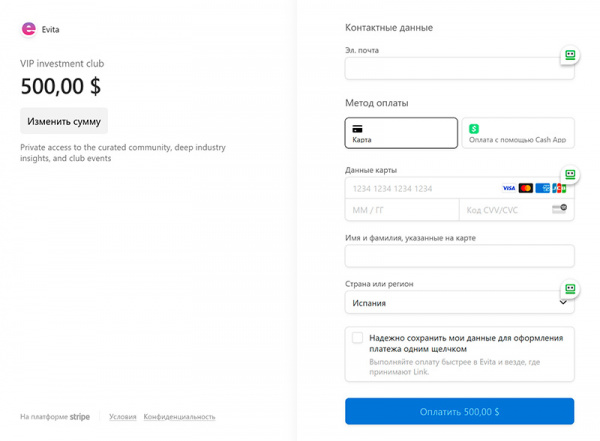Screen dimensions: 600x441
Task: Open the Конфиденциальность link
Action: (179, 417)
